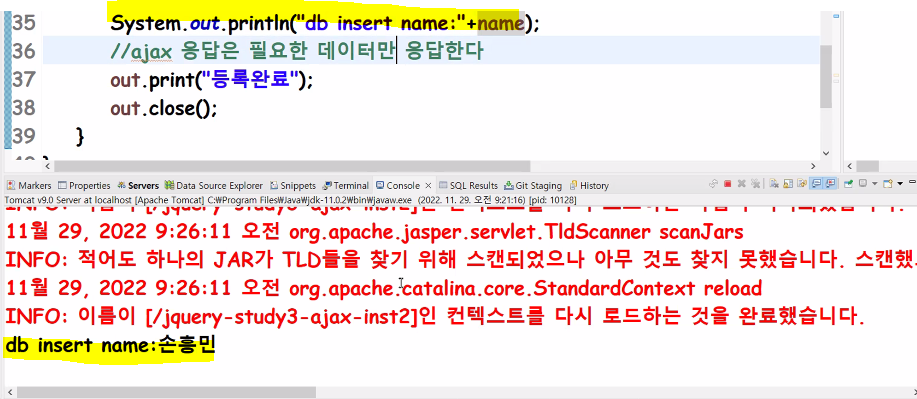Click the editor vertical scrollbar thumb
This screenshot has height=399, width=917.
coord(826,76)
